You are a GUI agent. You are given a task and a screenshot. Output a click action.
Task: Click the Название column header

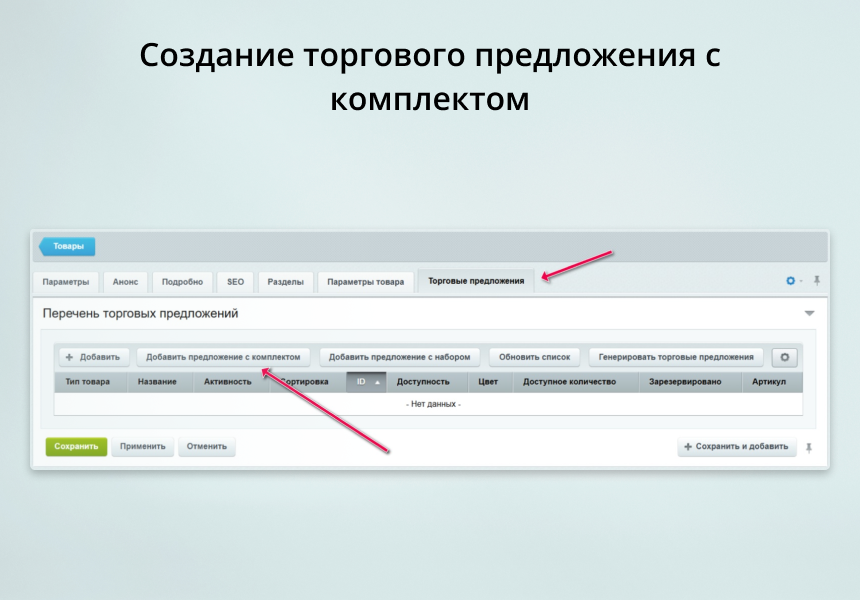click(157, 382)
